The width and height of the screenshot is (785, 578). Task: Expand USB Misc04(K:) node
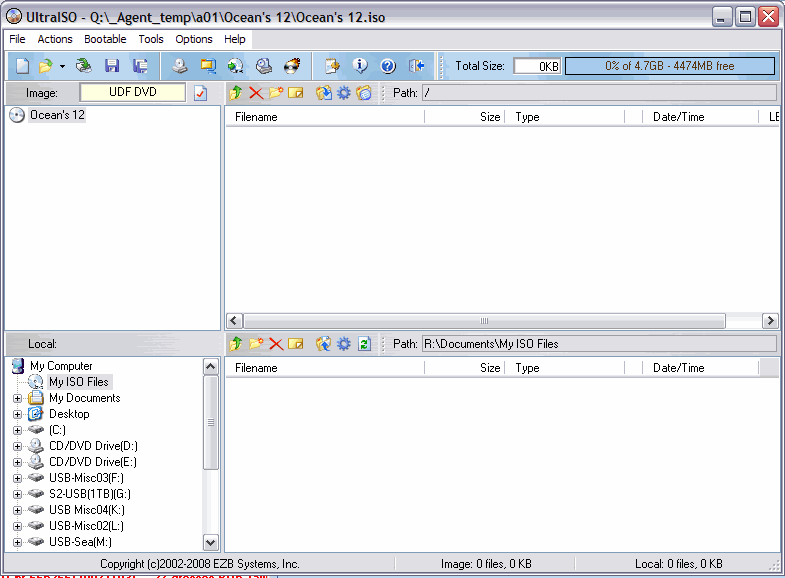pos(18,510)
